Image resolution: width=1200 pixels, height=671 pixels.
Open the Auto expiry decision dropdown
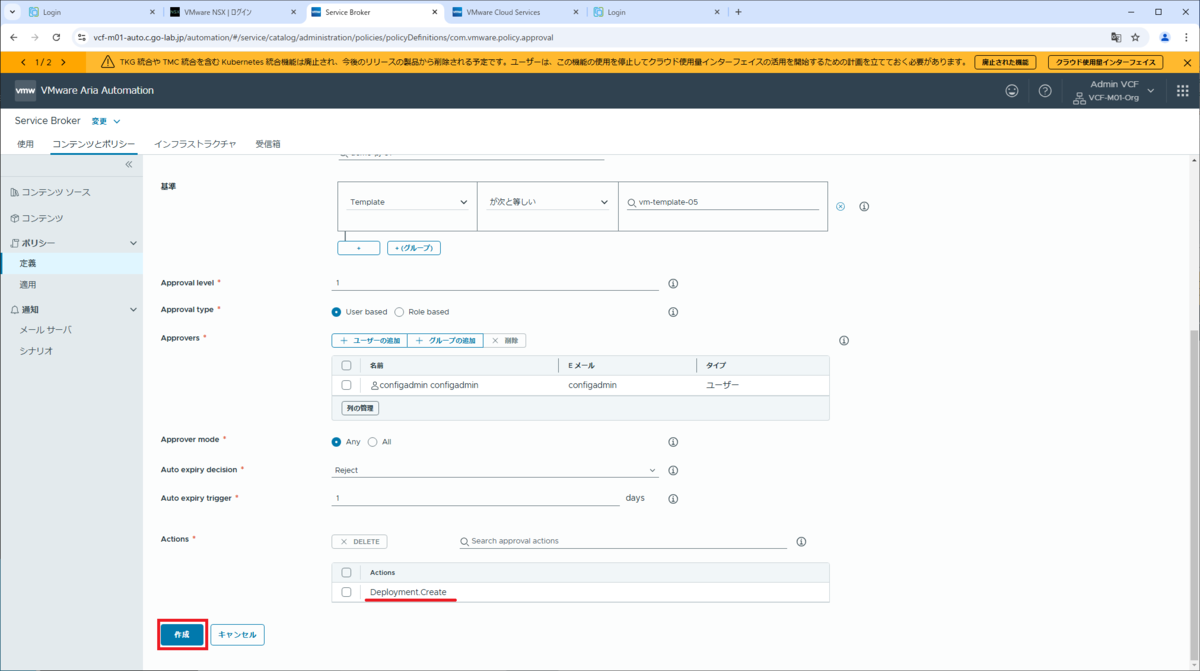coord(495,470)
